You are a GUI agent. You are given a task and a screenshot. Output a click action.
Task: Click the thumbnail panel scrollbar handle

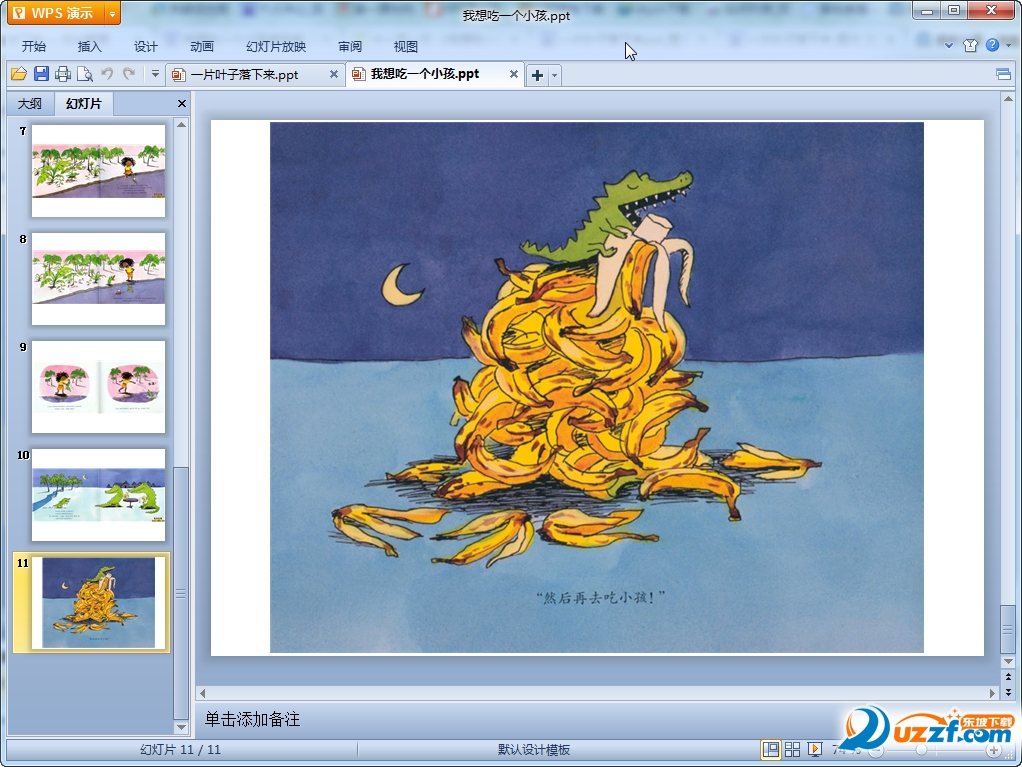click(181, 592)
